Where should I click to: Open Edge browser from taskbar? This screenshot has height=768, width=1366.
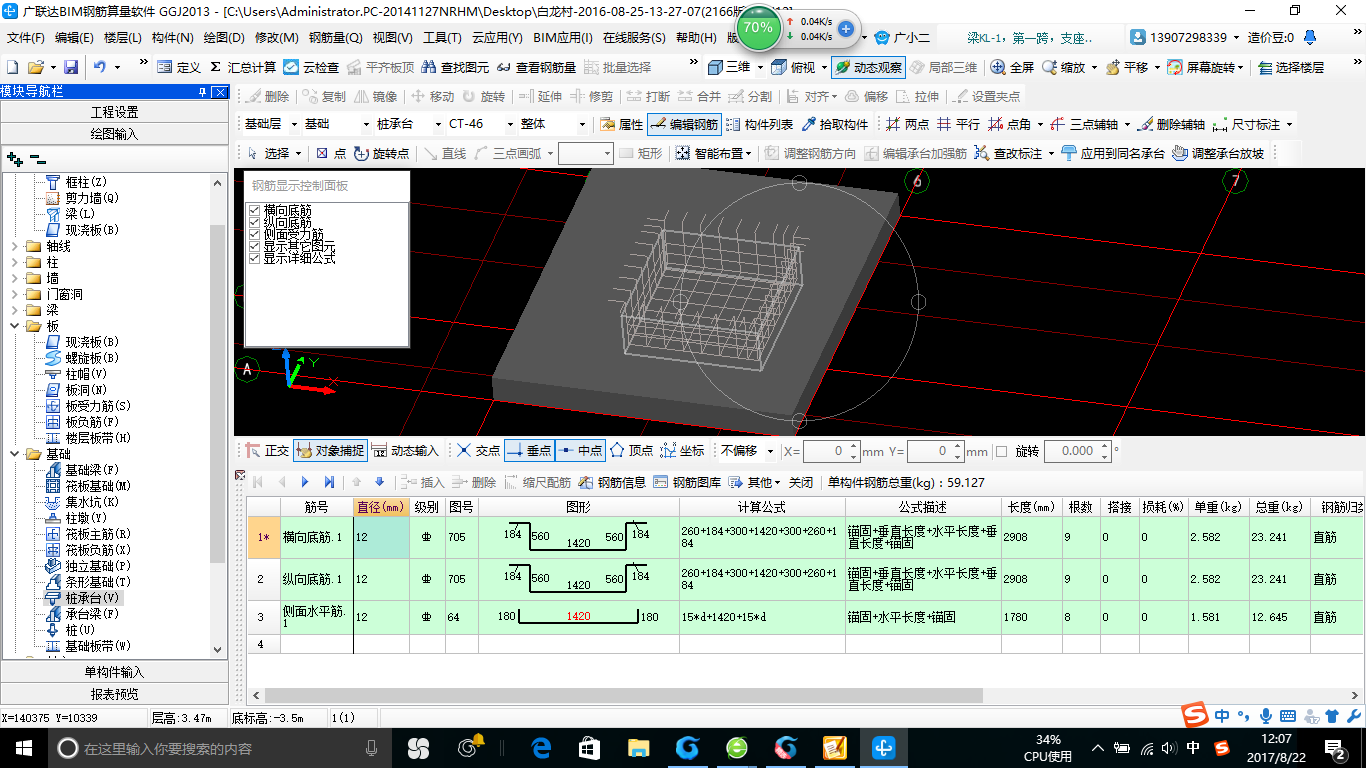point(541,747)
